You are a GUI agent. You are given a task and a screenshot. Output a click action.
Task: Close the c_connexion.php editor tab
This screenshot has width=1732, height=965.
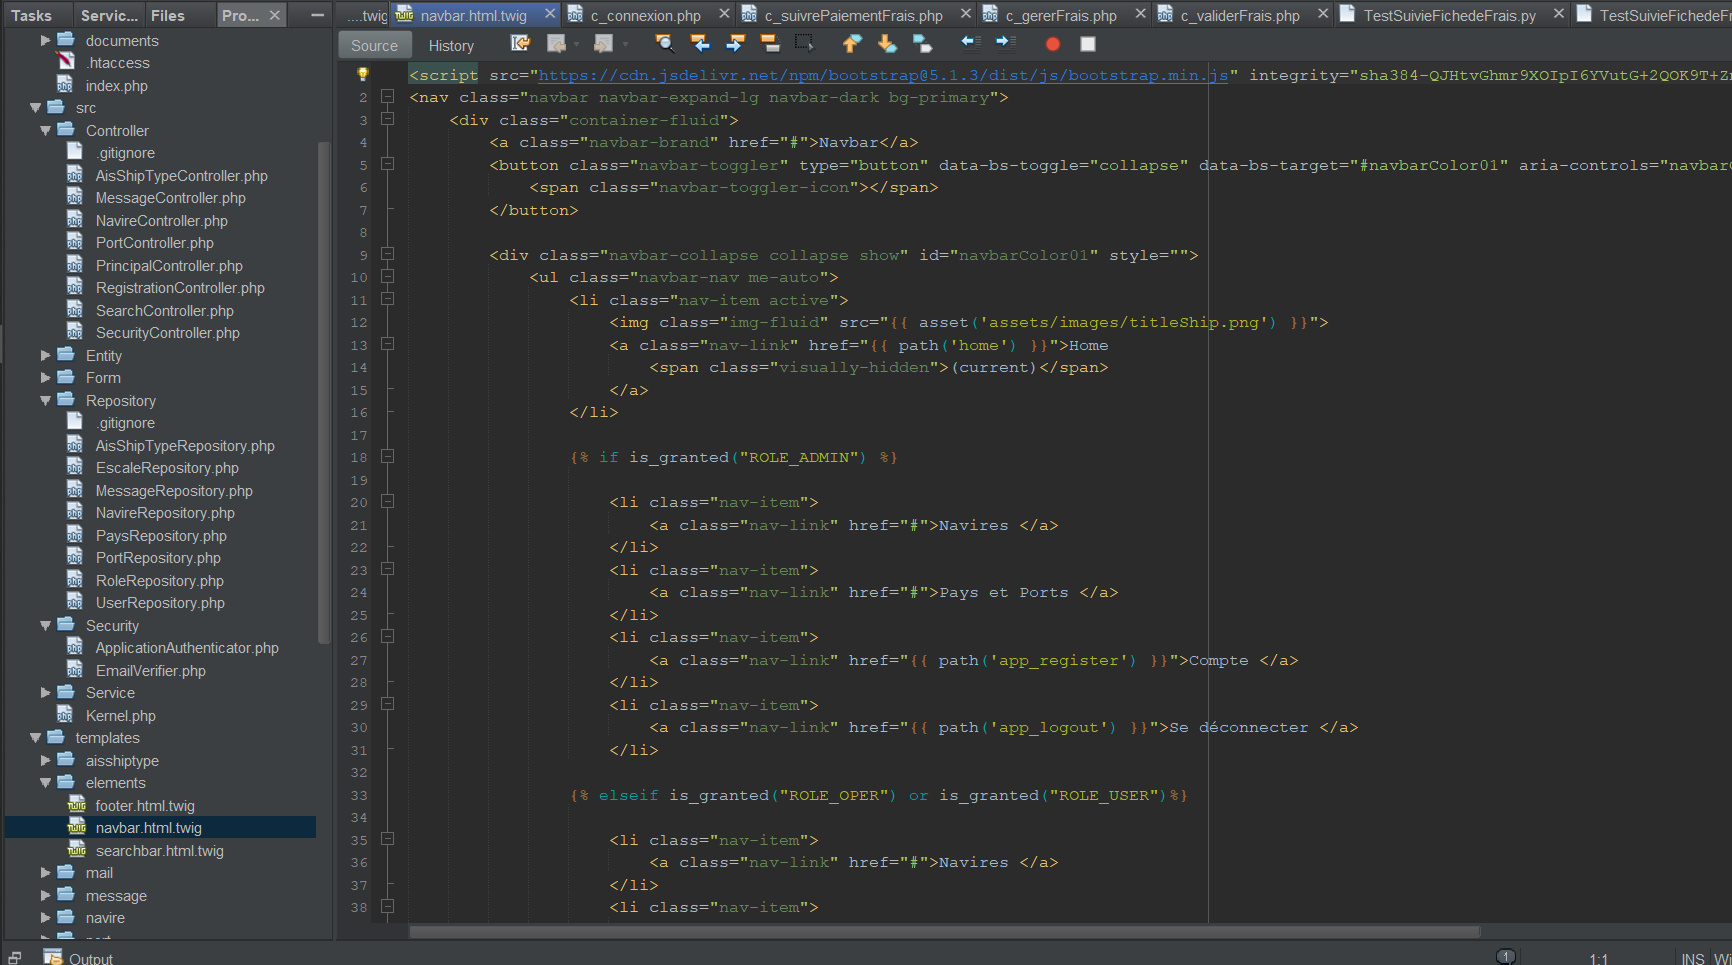point(724,14)
